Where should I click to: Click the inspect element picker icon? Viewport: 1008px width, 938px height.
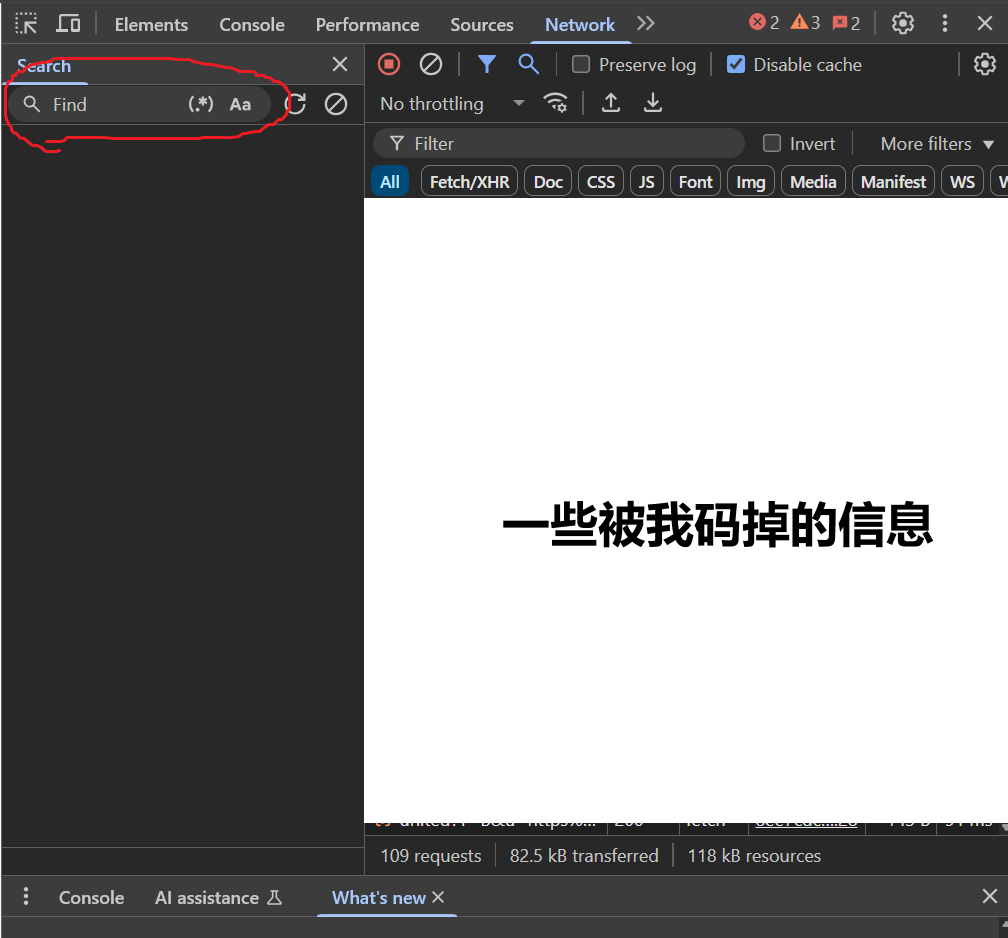(x=26, y=24)
